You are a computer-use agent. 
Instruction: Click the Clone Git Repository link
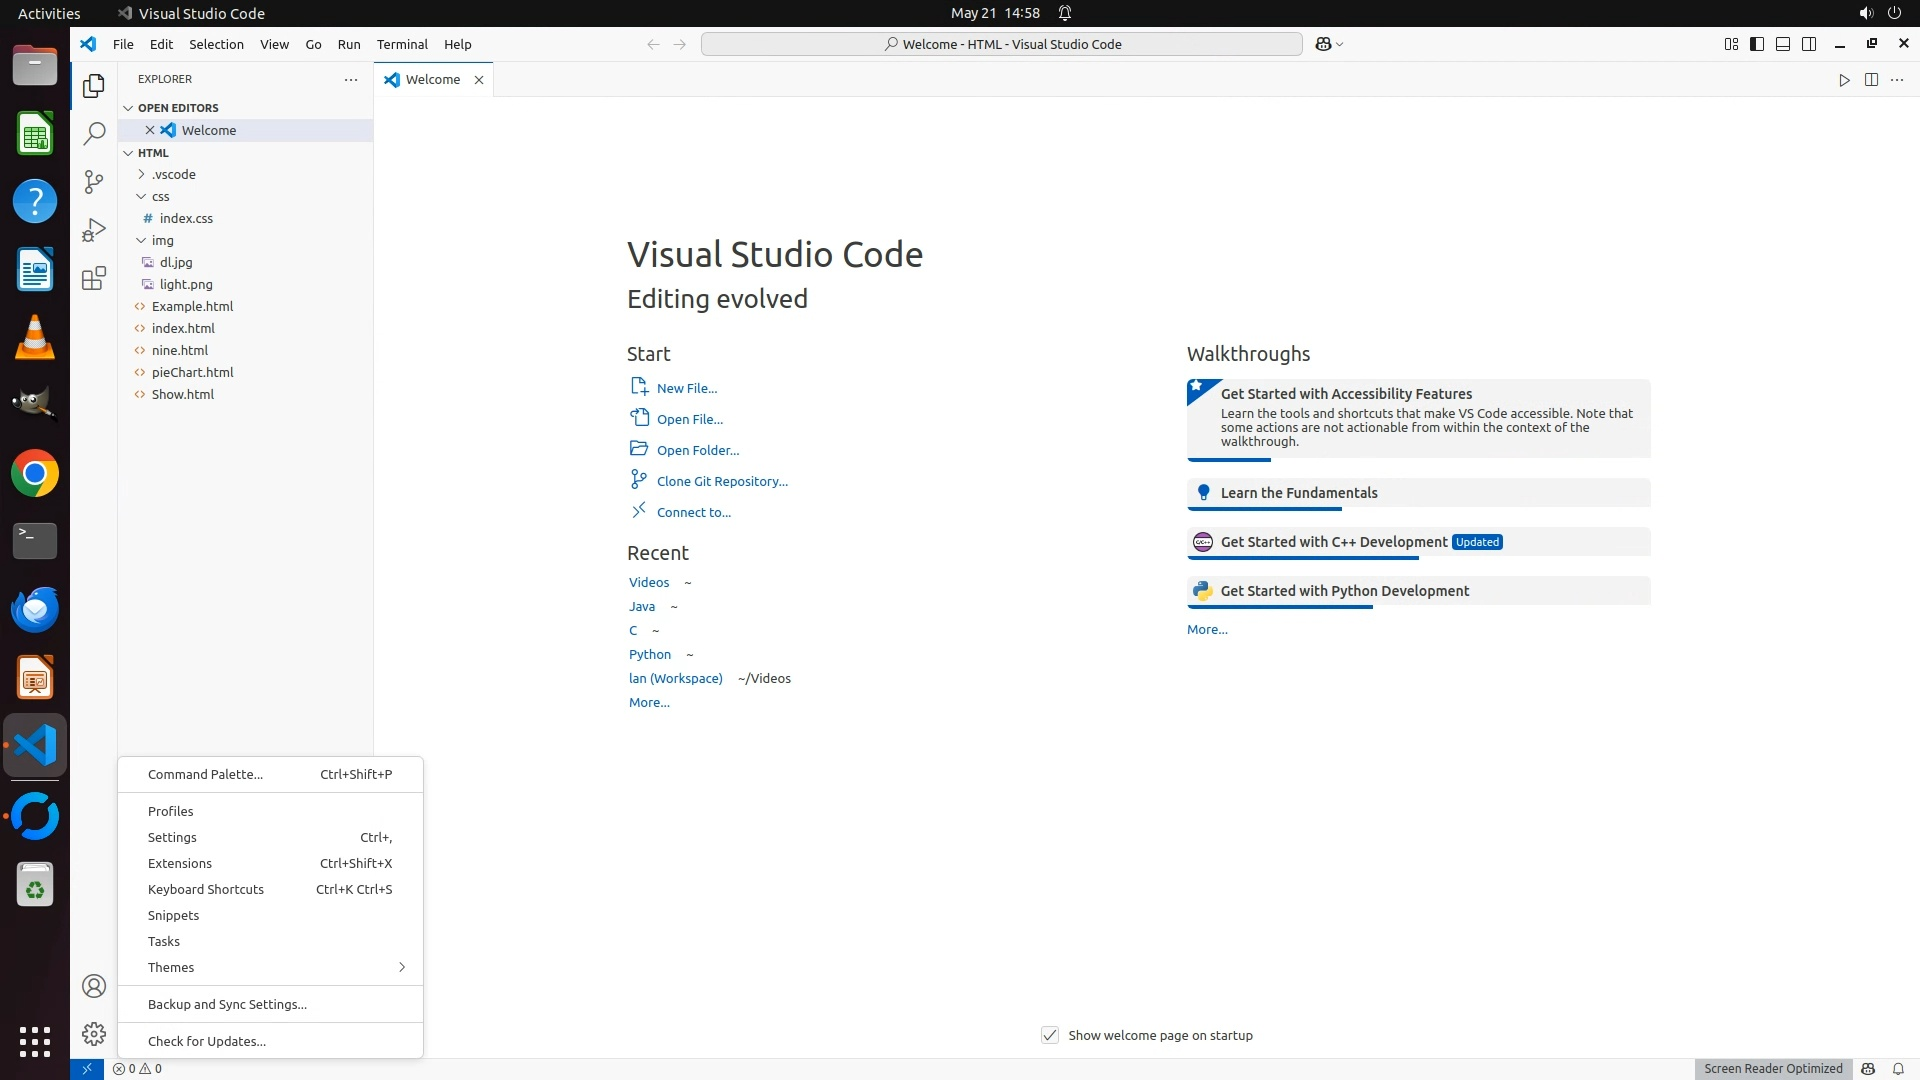click(x=721, y=481)
